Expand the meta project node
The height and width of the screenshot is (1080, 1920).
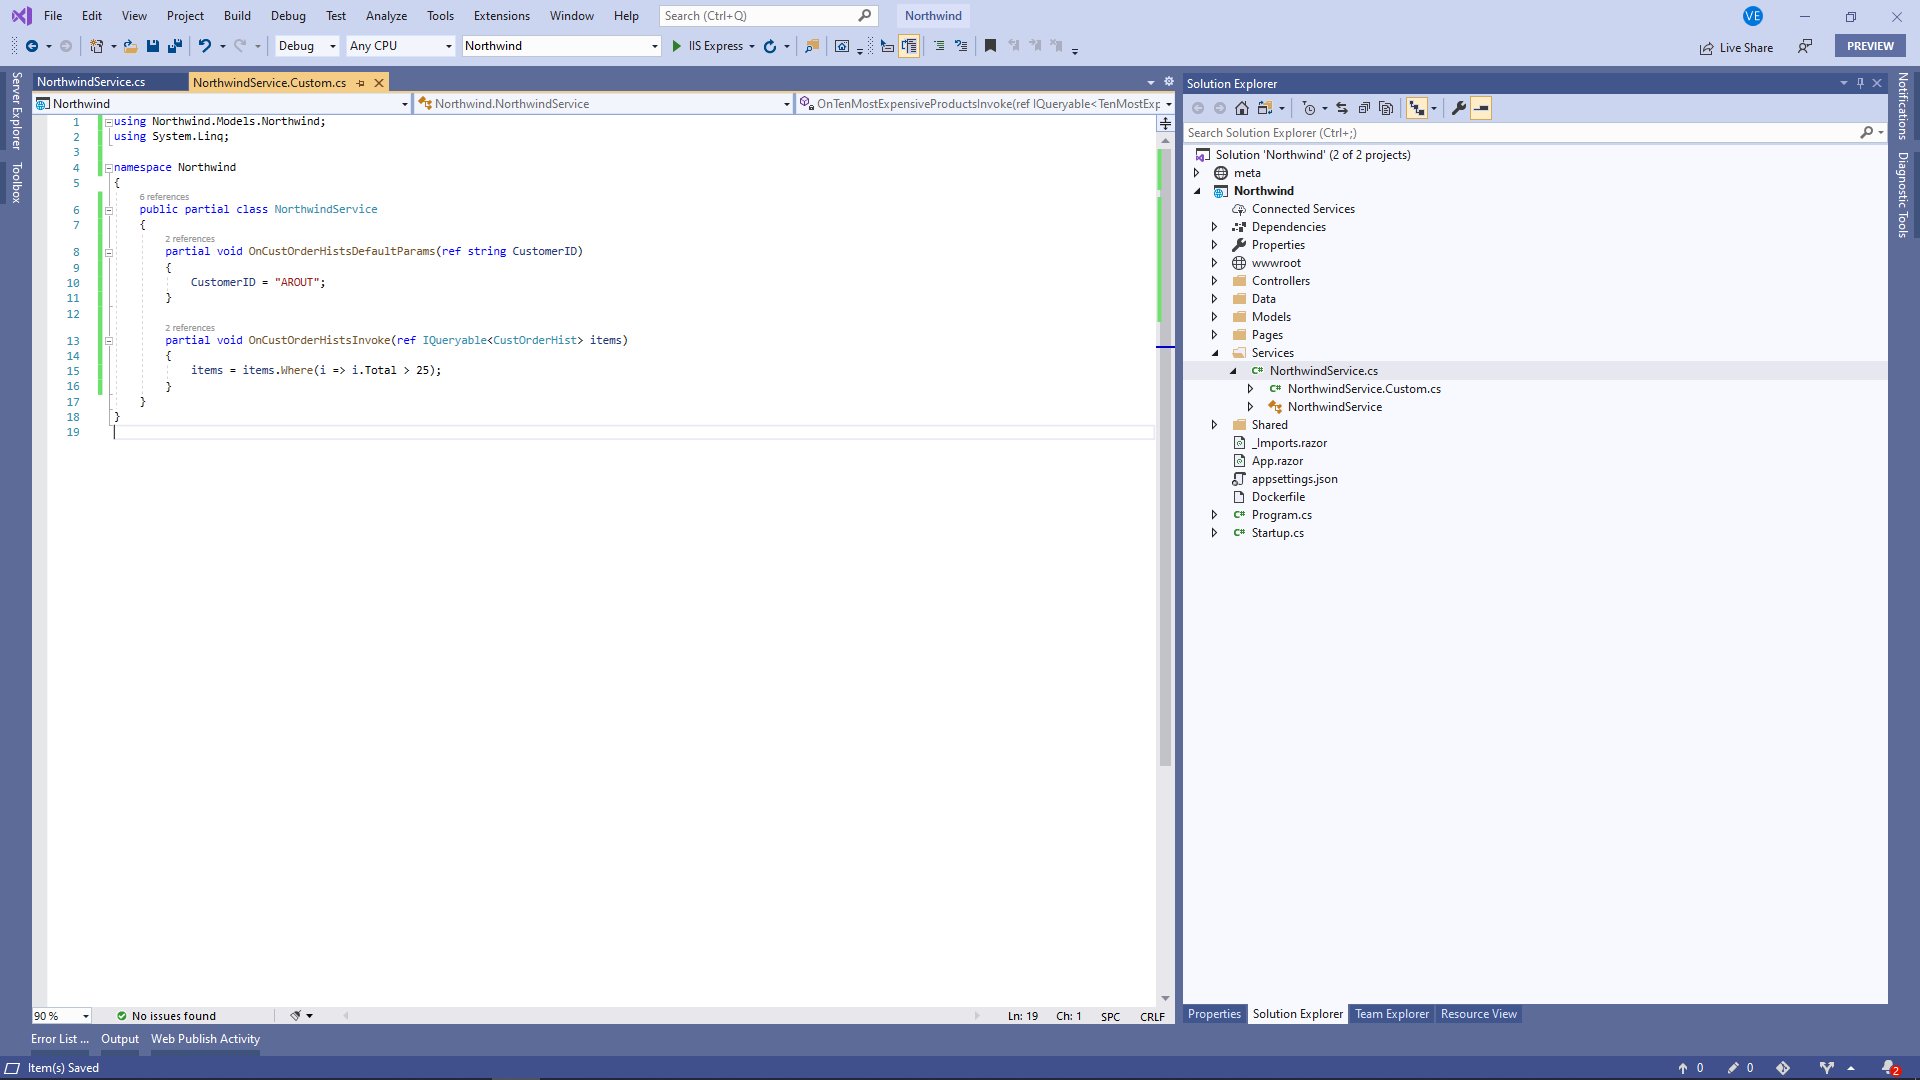click(1197, 173)
